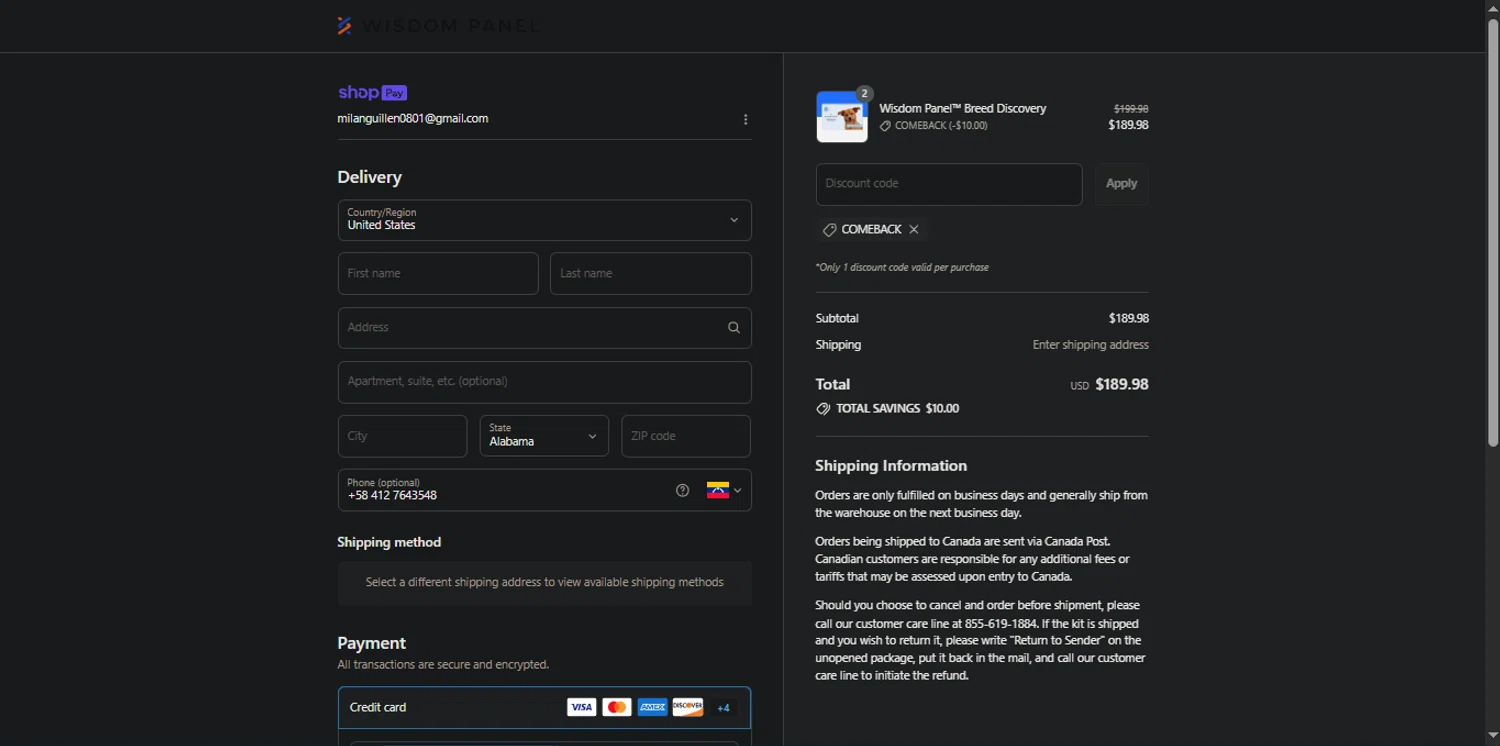The height and width of the screenshot is (746, 1500).
Task: Click the Breed Discovery product thumbnail
Action: (841, 118)
